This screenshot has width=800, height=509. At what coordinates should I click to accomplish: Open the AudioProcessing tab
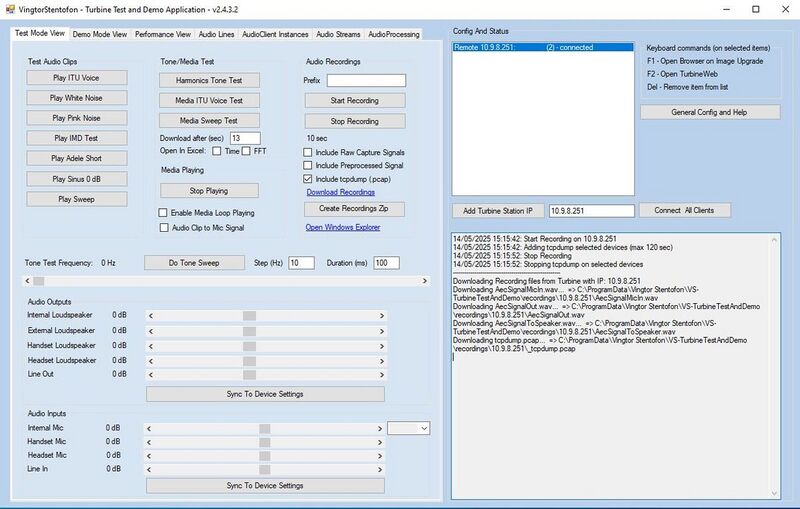[x=393, y=34]
